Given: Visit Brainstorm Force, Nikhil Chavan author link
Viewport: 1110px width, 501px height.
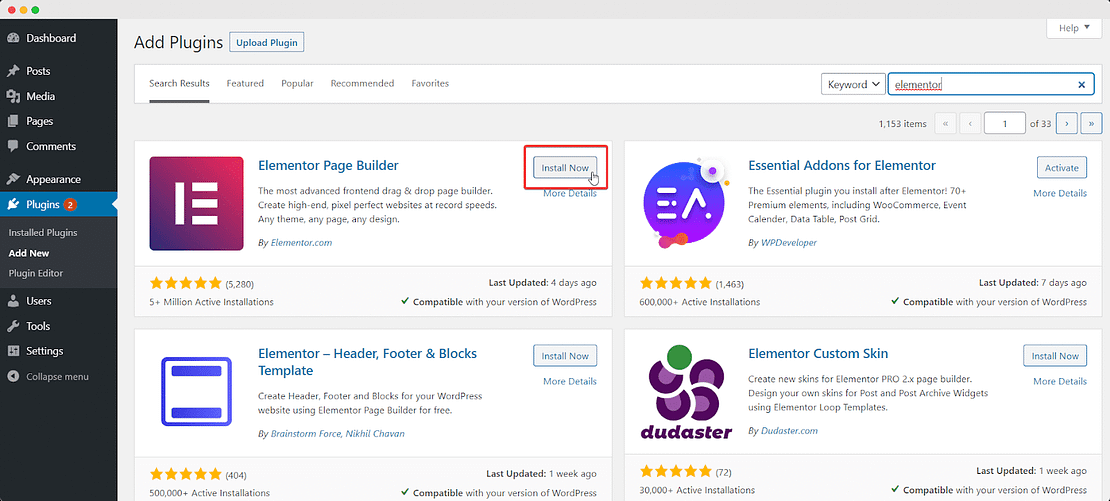Looking at the screenshot, I should click(x=338, y=434).
